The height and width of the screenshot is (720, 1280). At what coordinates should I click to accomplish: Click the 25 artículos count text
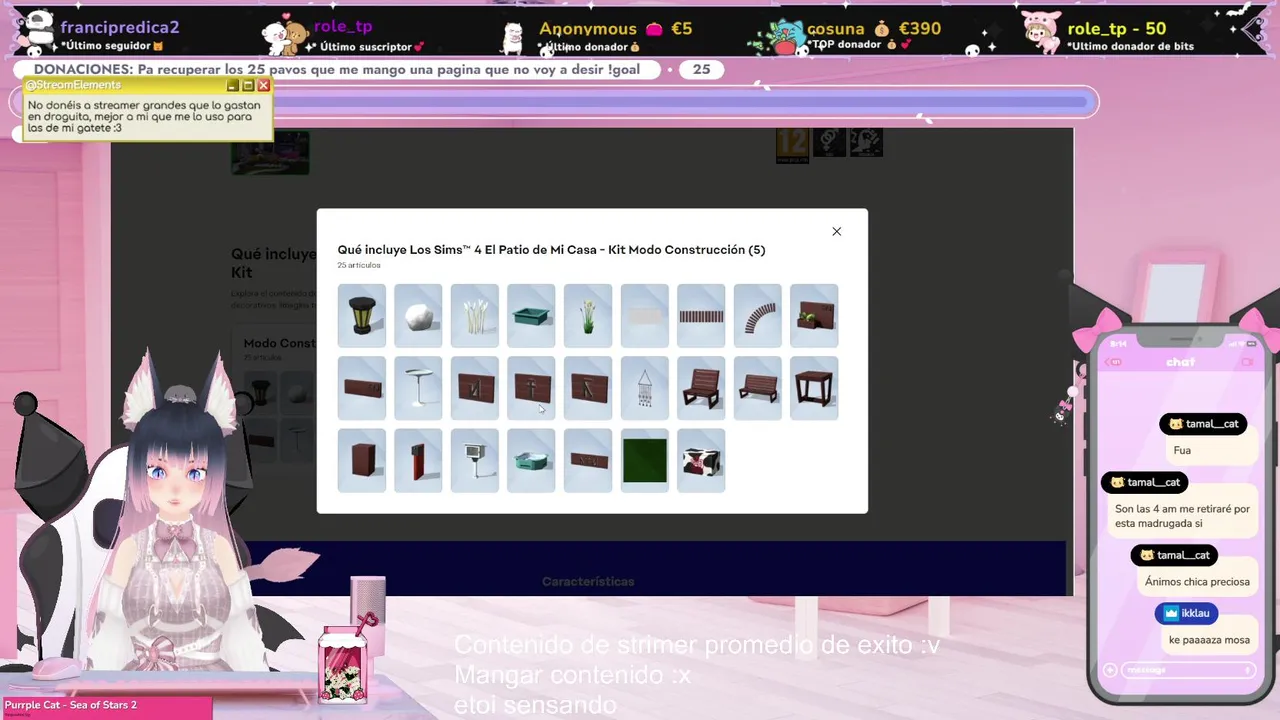(359, 265)
